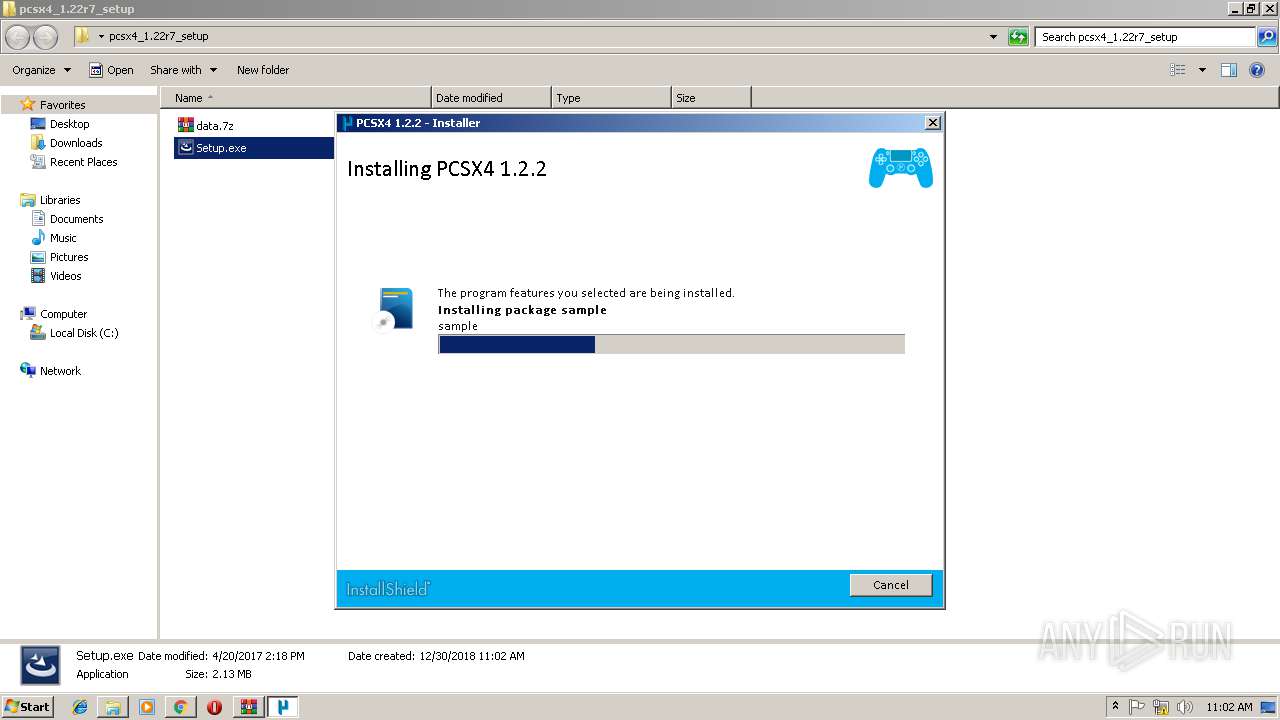This screenshot has height=720, width=1280.
Task: Click the address bar folder icon
Action: [x=83, y=36]
